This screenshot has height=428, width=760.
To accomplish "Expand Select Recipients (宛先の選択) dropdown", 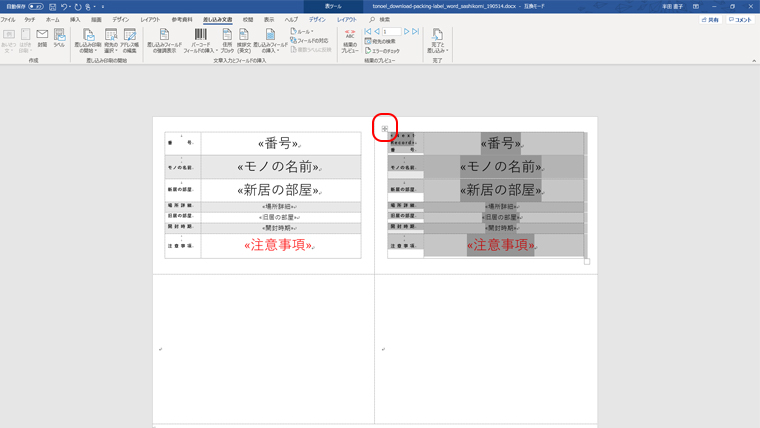I will [x=111, y=40].
